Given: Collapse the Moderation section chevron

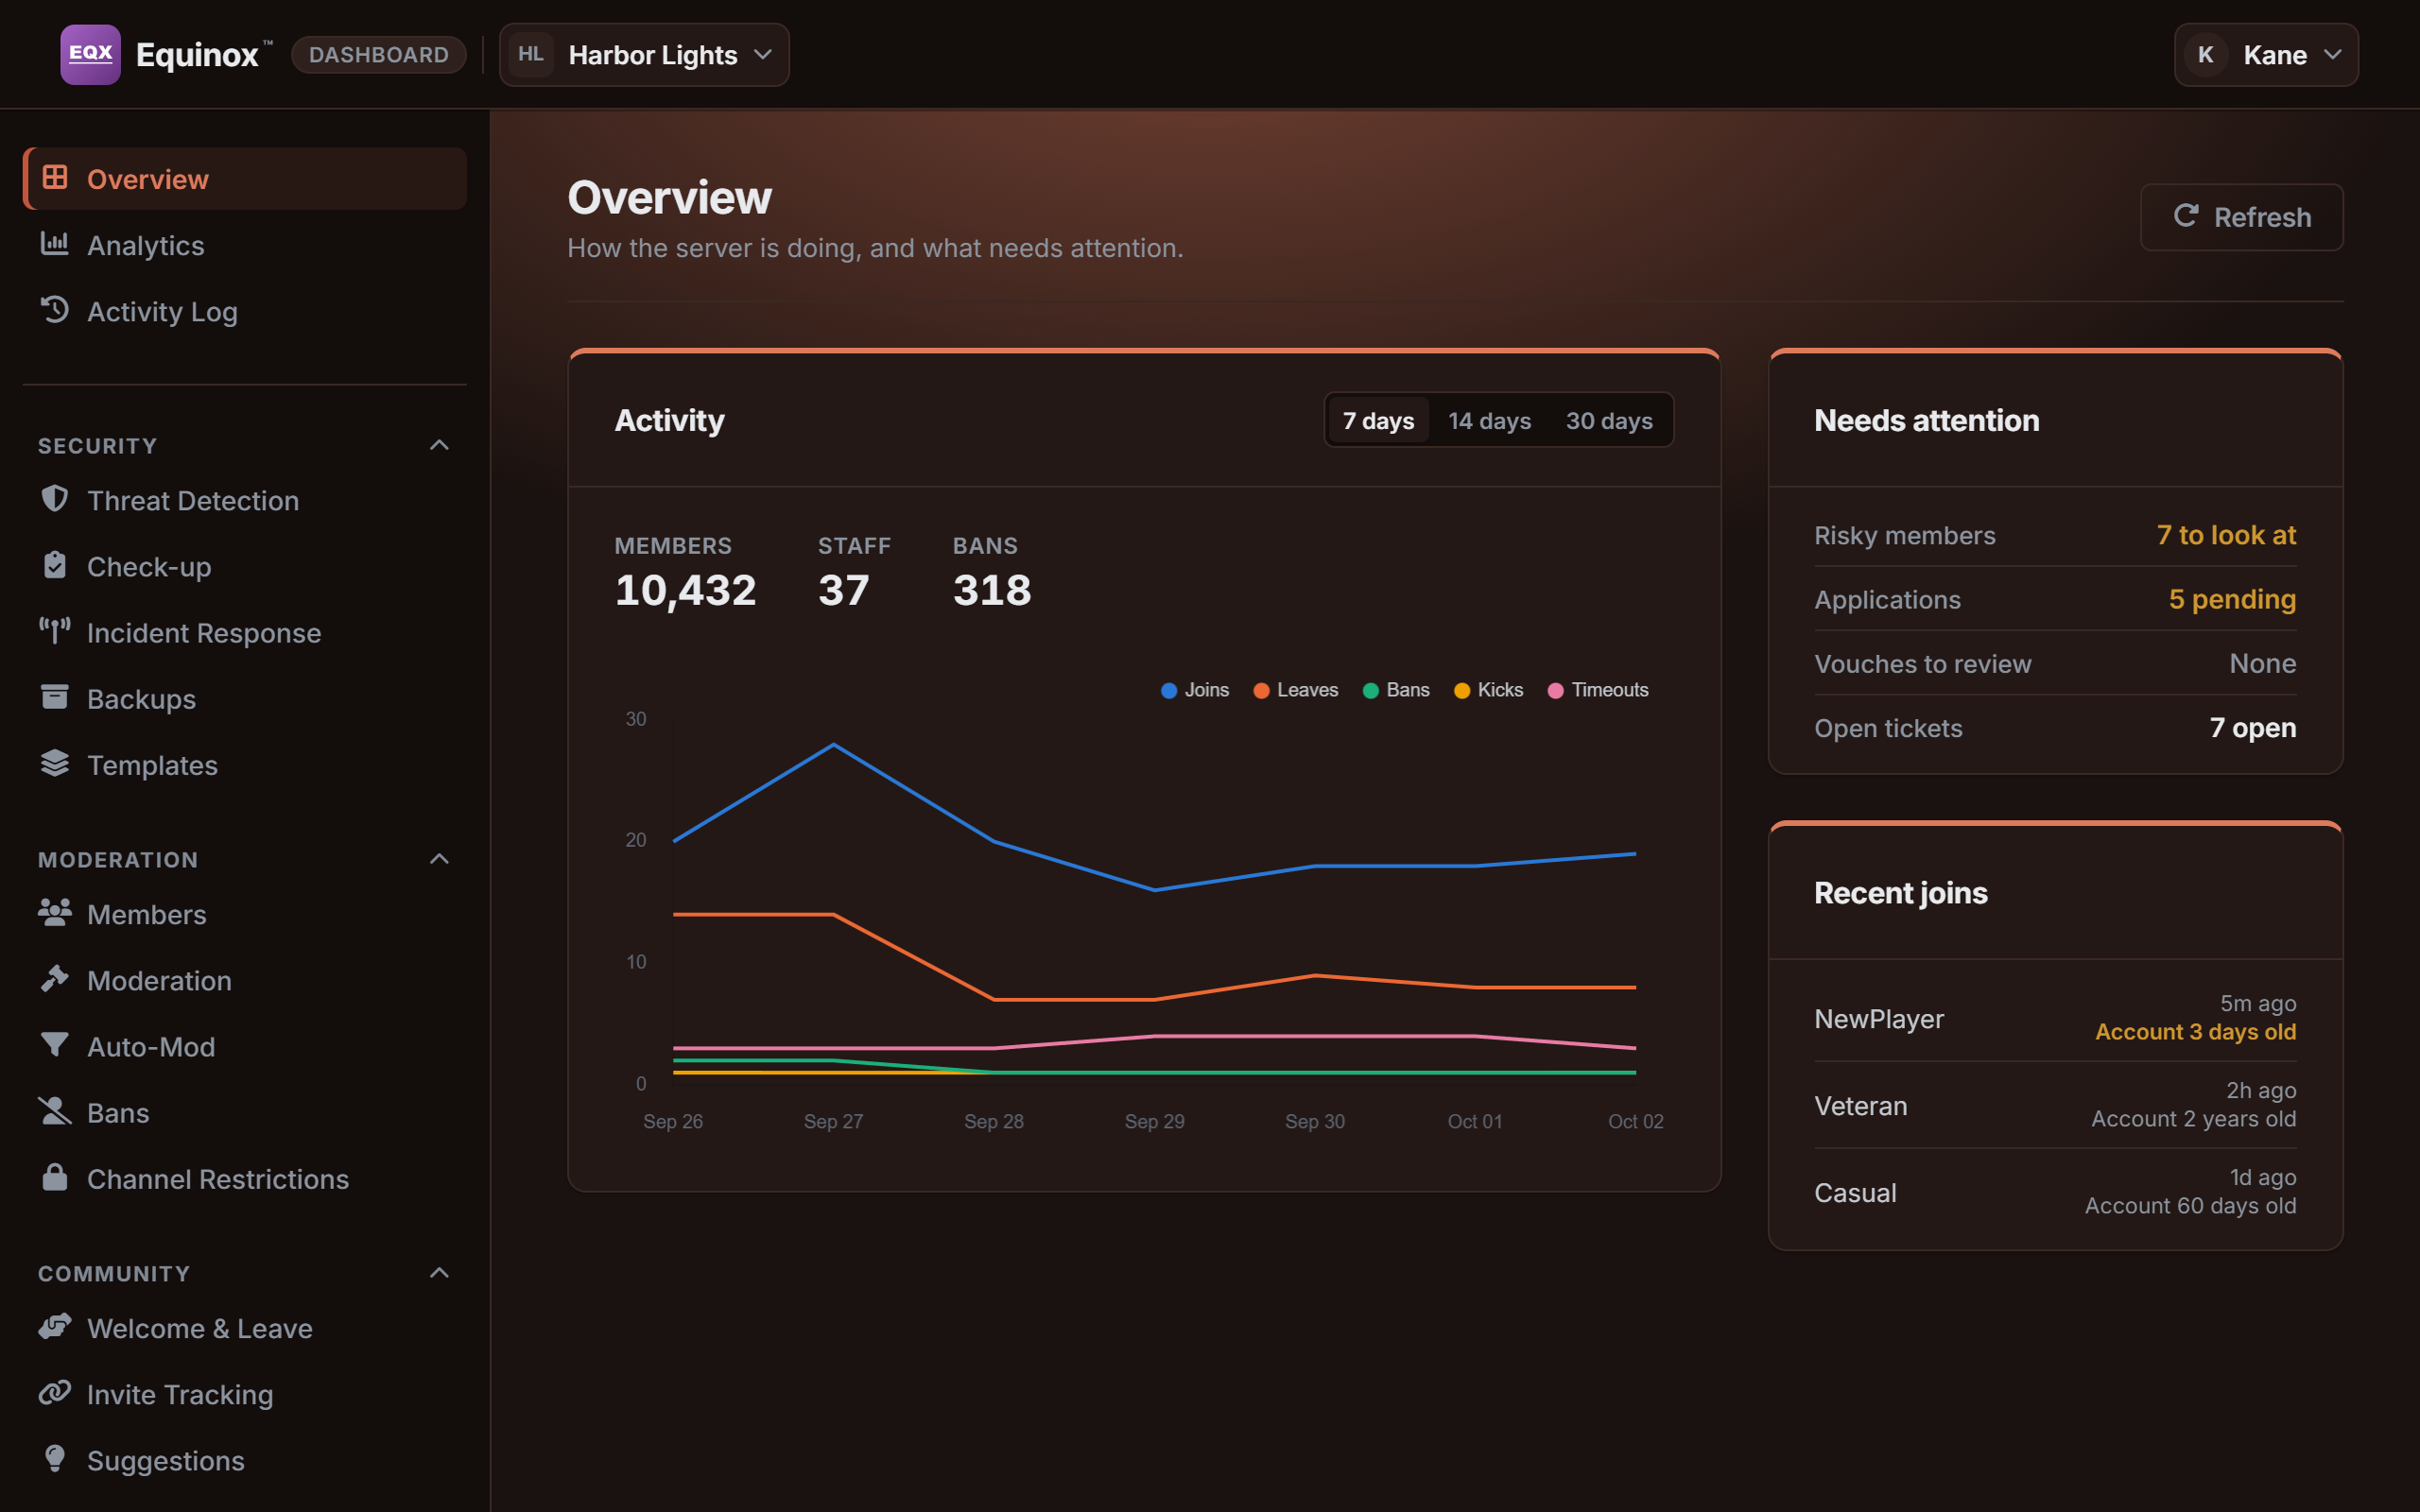Looking at the screenshot, I should click(439, 859).
